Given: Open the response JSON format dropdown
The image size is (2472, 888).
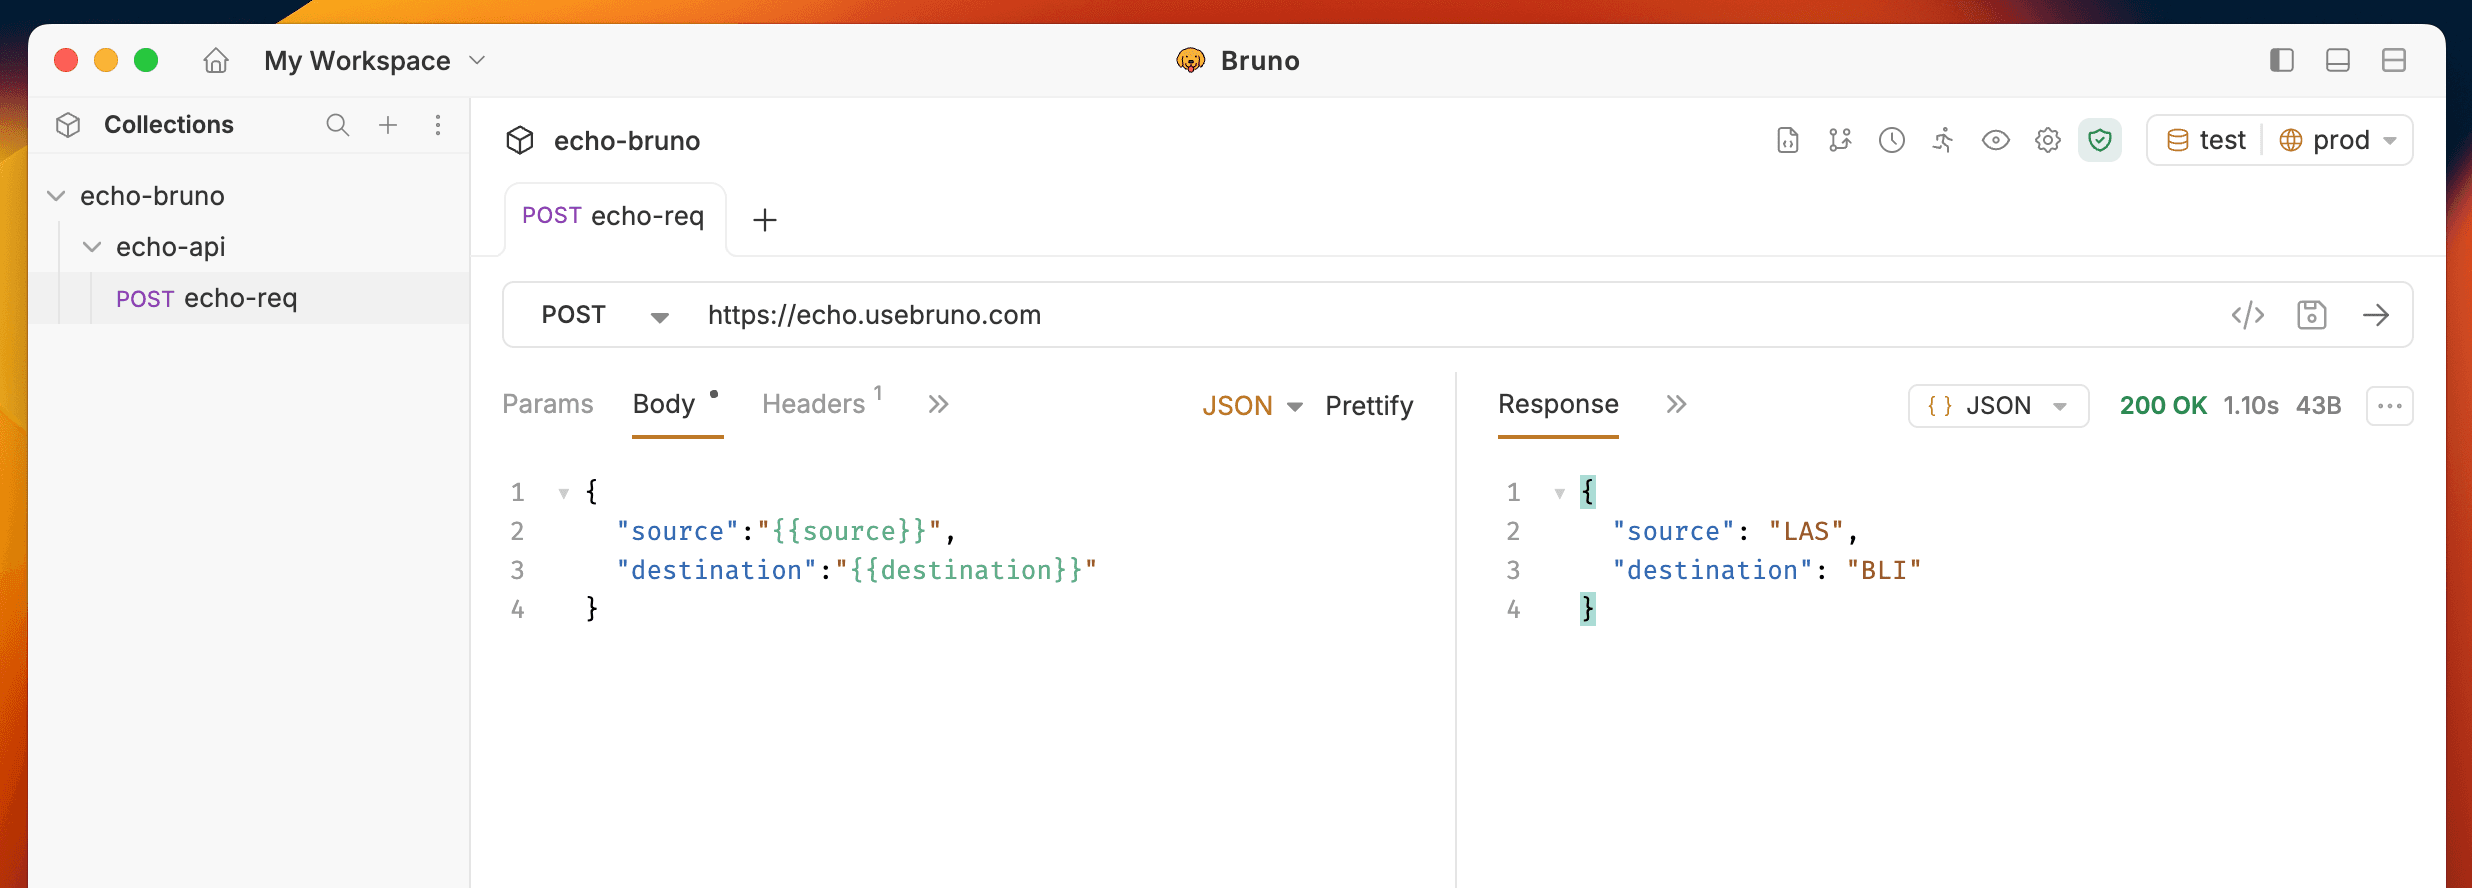Looking at the screenshot, I should [1998, 406].
